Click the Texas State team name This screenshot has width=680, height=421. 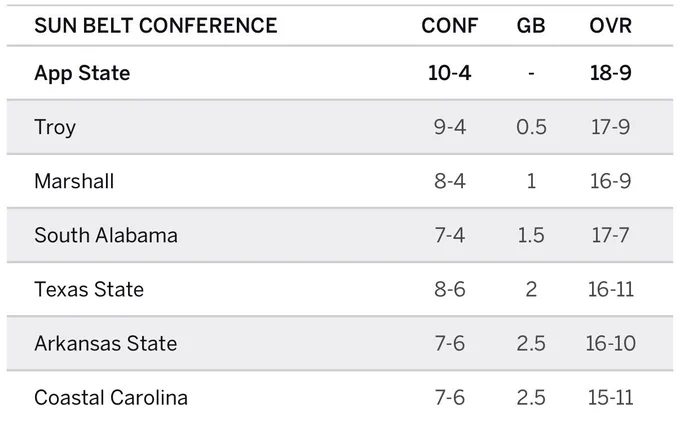point(89,289)
